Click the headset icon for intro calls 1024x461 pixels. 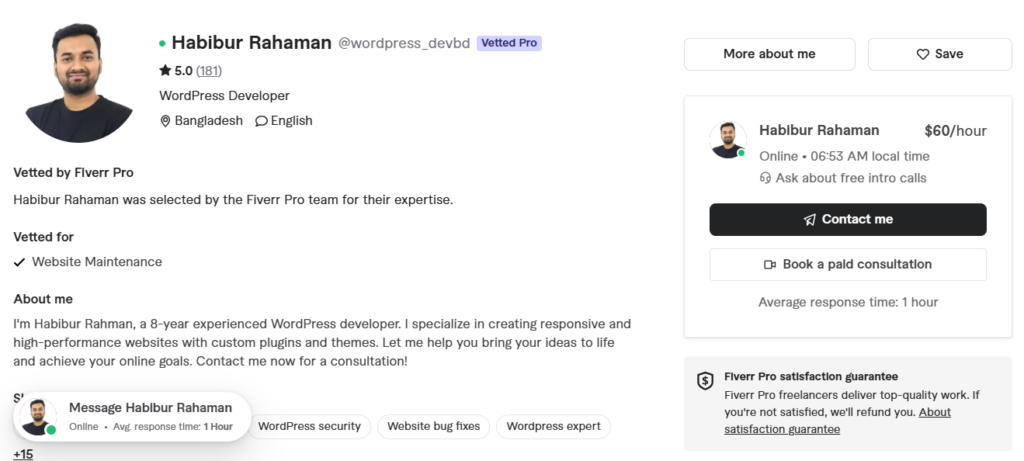pos(765,178)
